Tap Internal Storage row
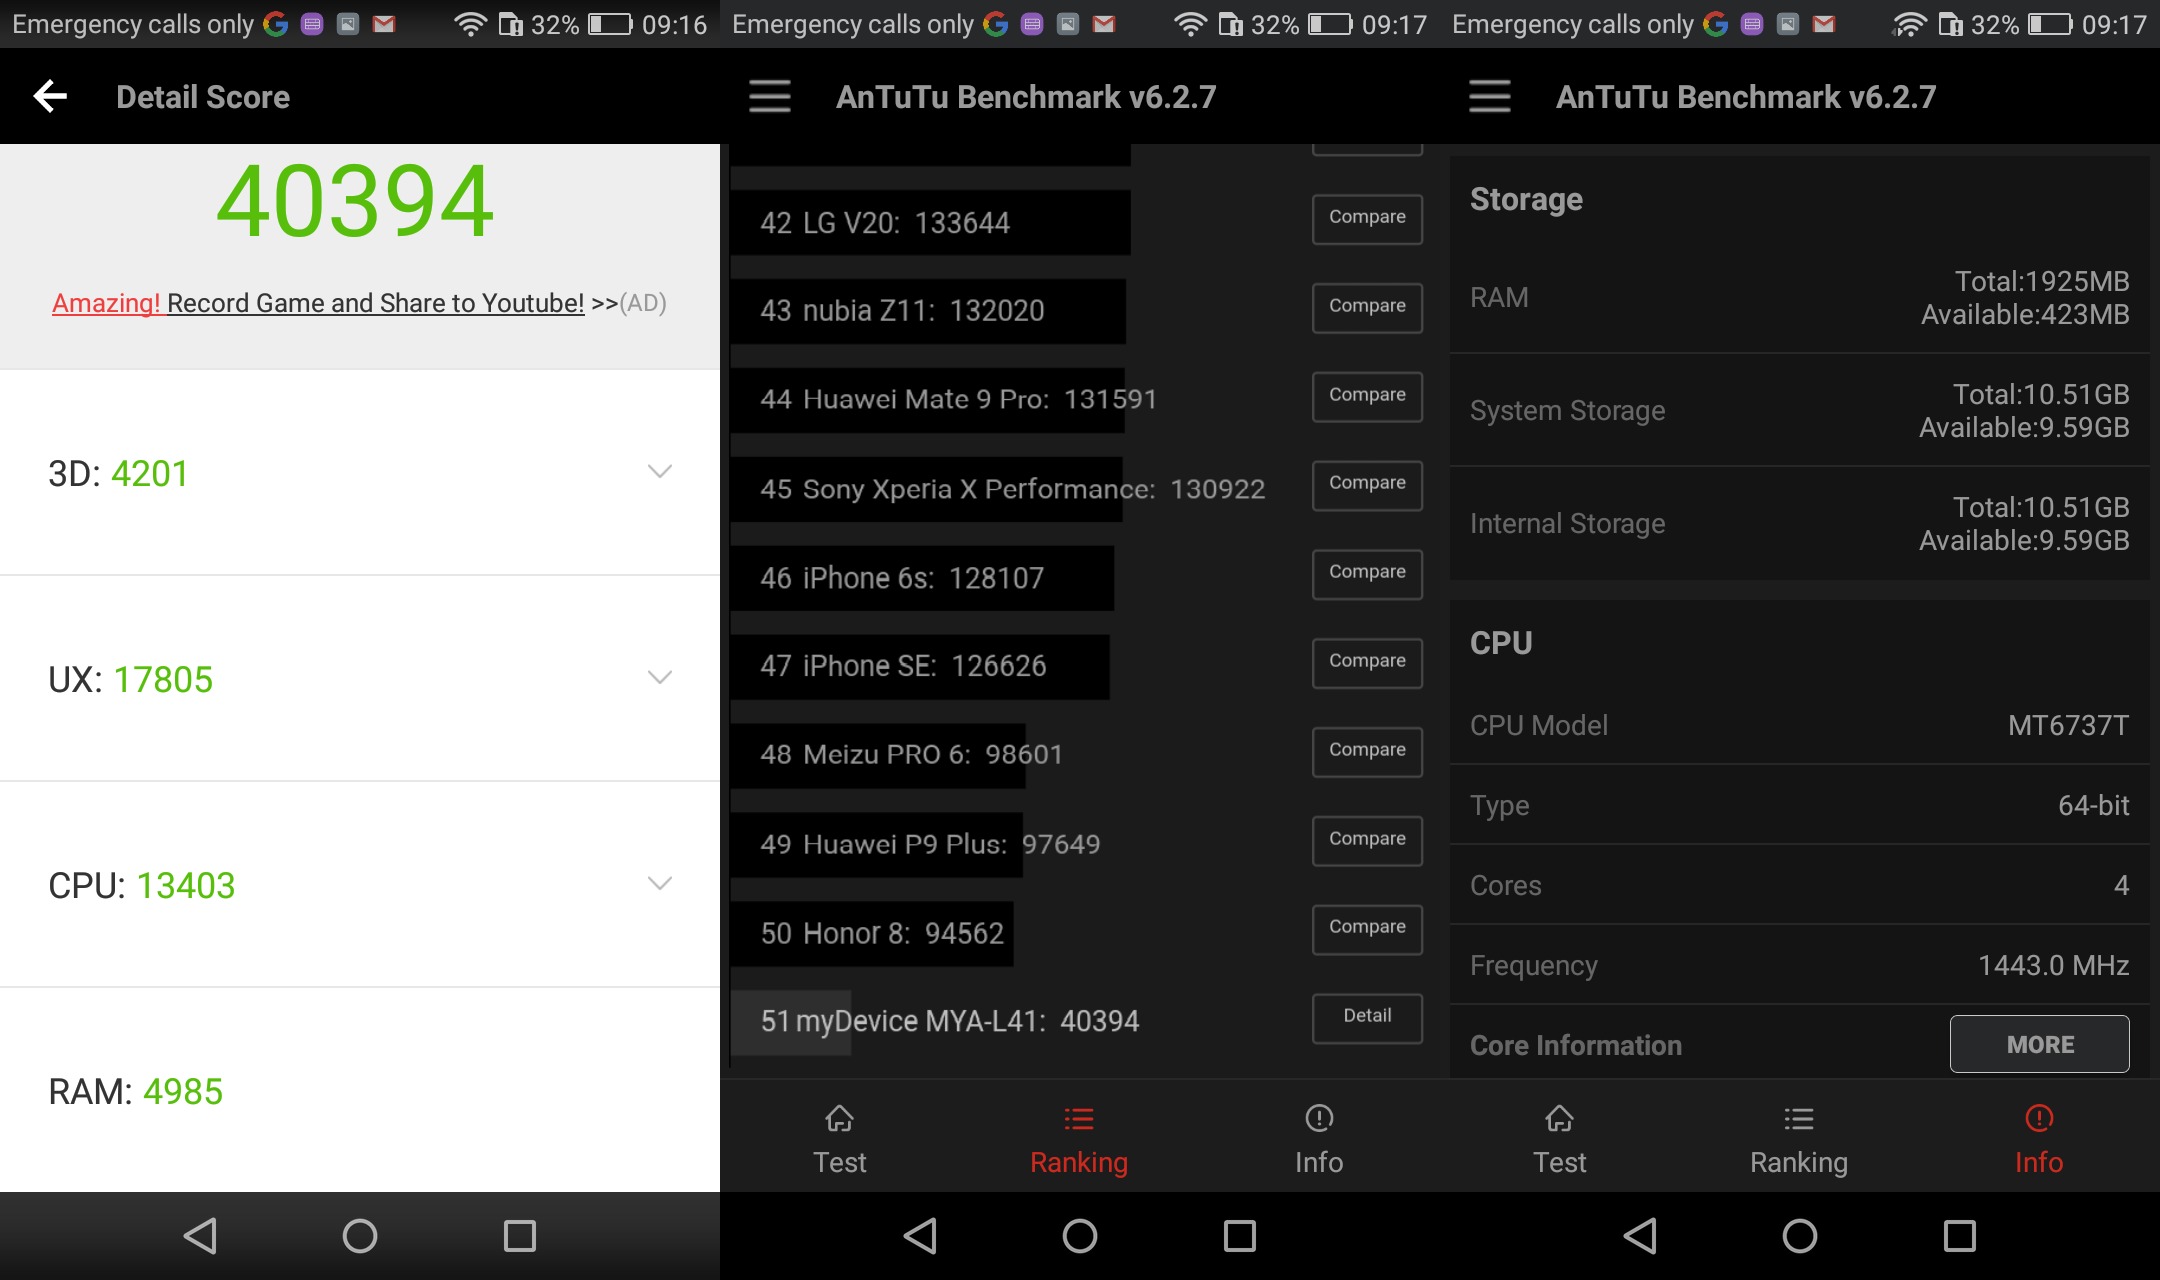The height and width of the screenshot is (1280, 2160). (x=1799, y=523)
